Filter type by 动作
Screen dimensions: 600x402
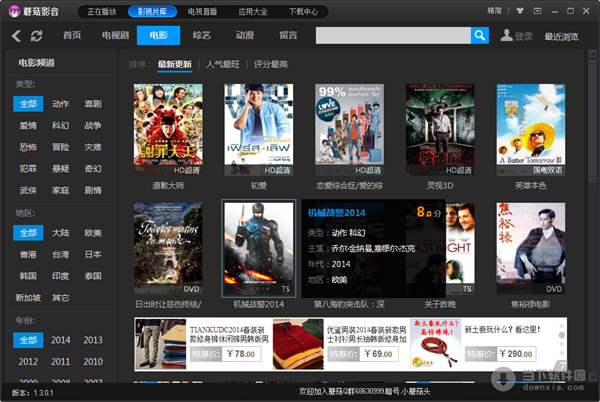tap(60, 104)
